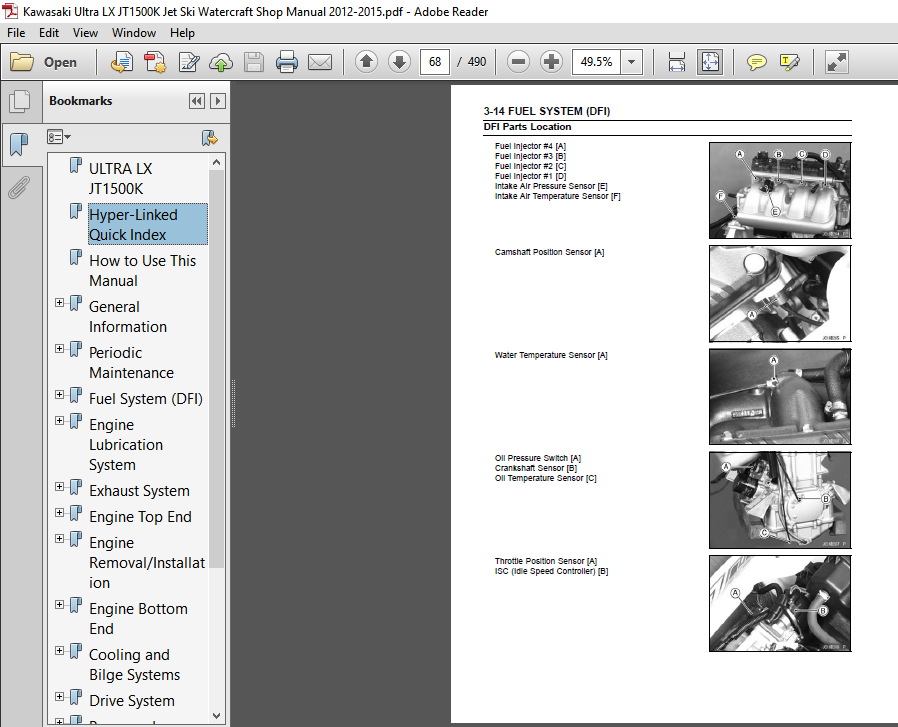Click the page number field showing 68
898x727 pixels.
(x=435, y=62)
